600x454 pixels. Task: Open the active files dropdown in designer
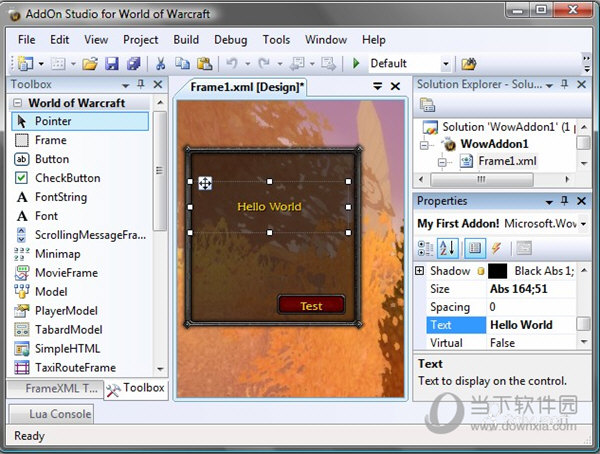tap(378, 87)
